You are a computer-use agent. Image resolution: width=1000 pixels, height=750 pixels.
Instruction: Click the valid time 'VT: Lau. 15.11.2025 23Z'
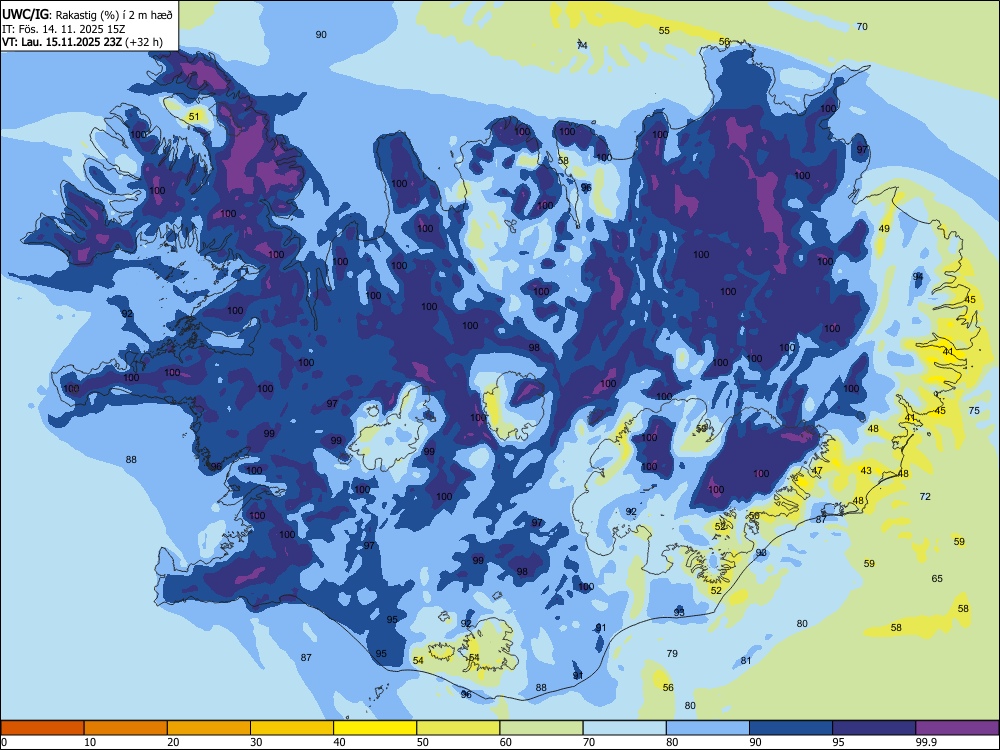coord(64,42)
